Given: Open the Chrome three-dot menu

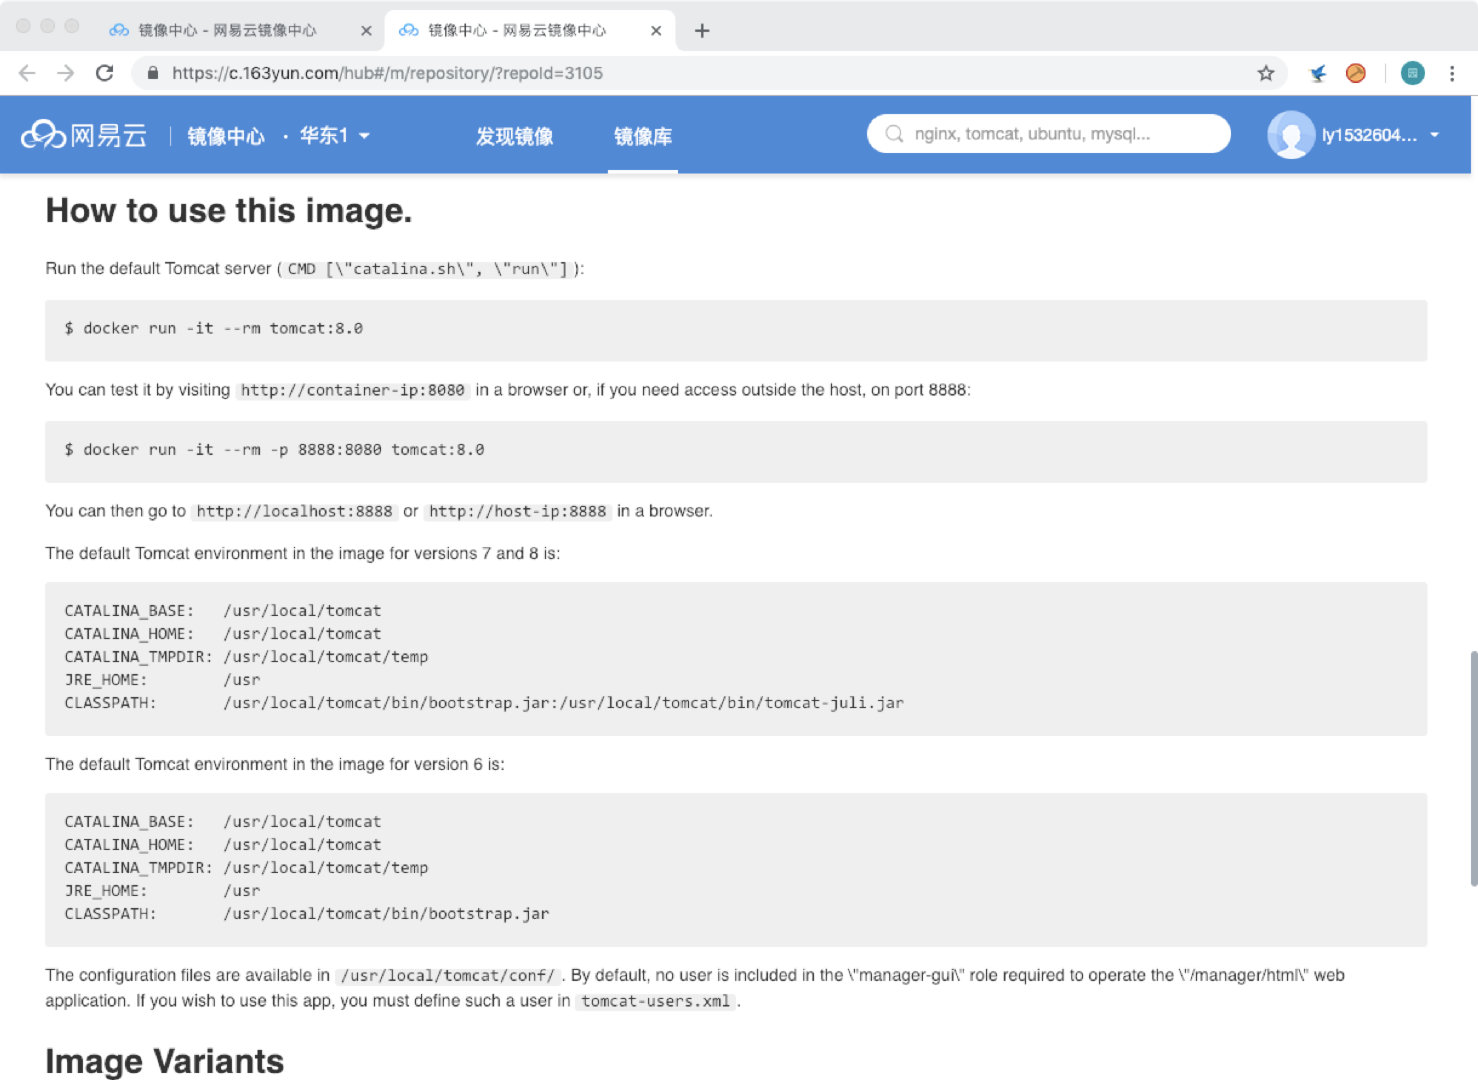Looking at the screenshot, I should [x=1452, y=73].
